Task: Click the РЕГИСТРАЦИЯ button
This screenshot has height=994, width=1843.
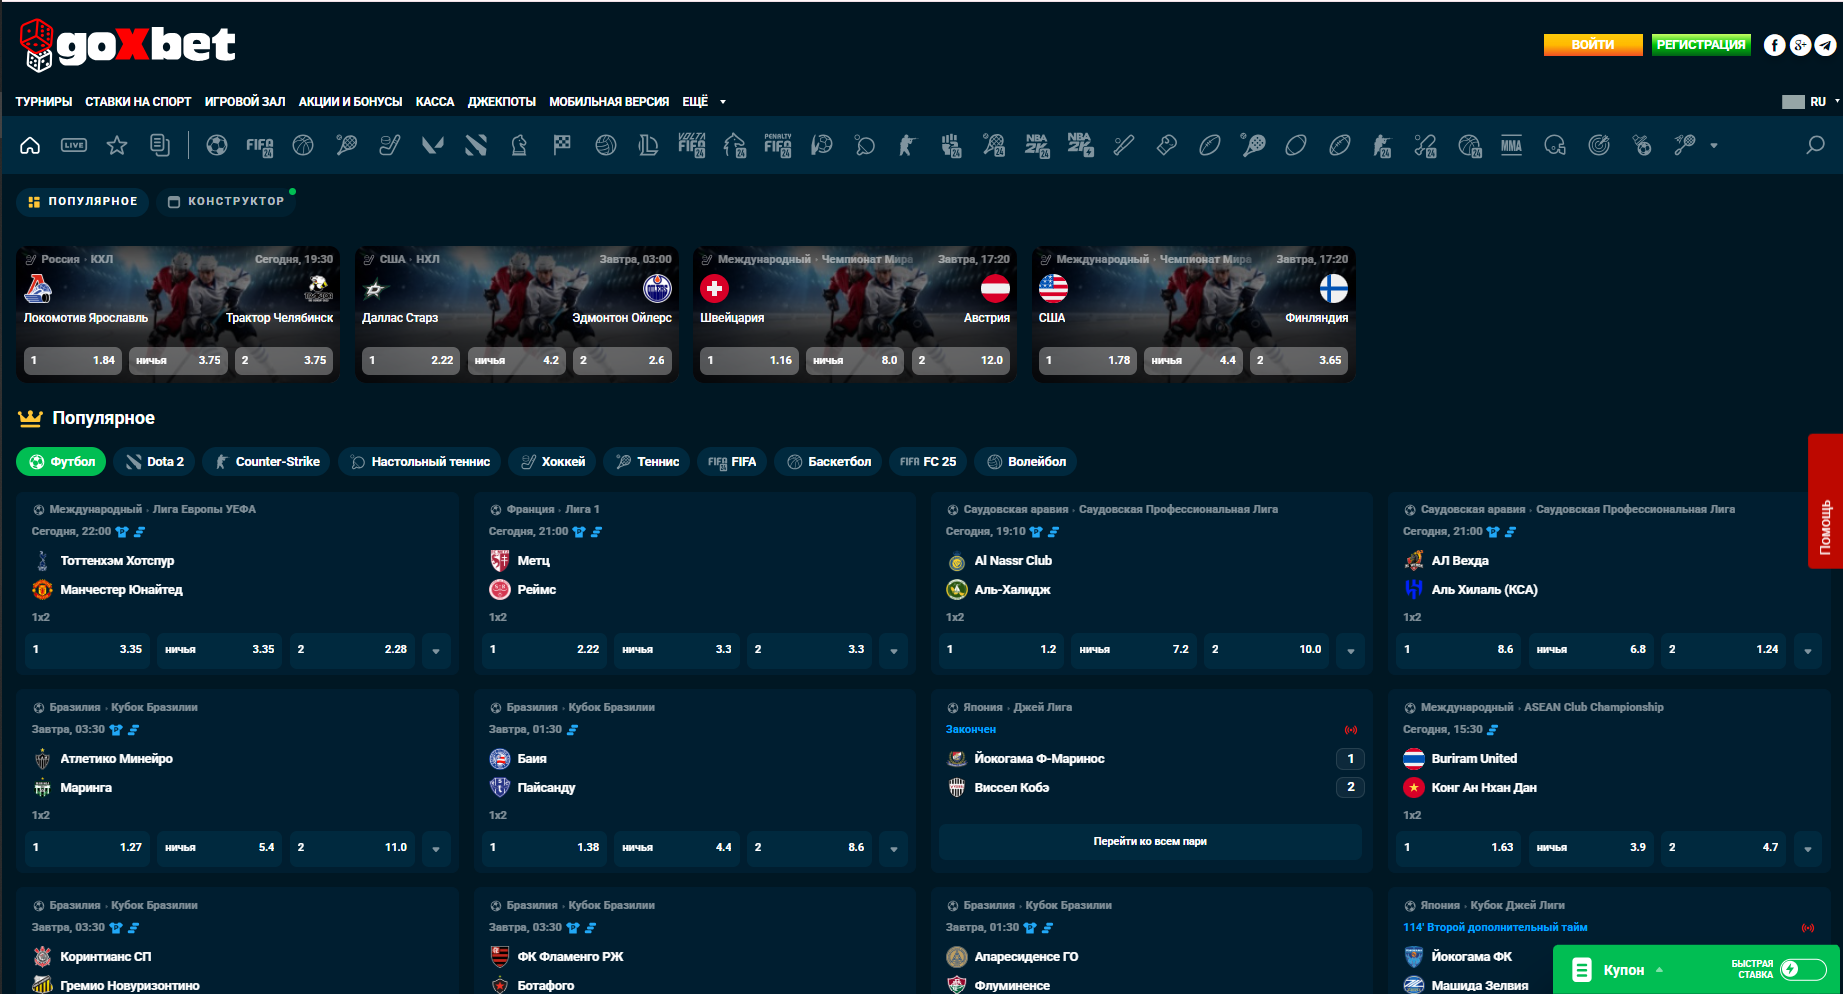Action: click(1701, 45)
